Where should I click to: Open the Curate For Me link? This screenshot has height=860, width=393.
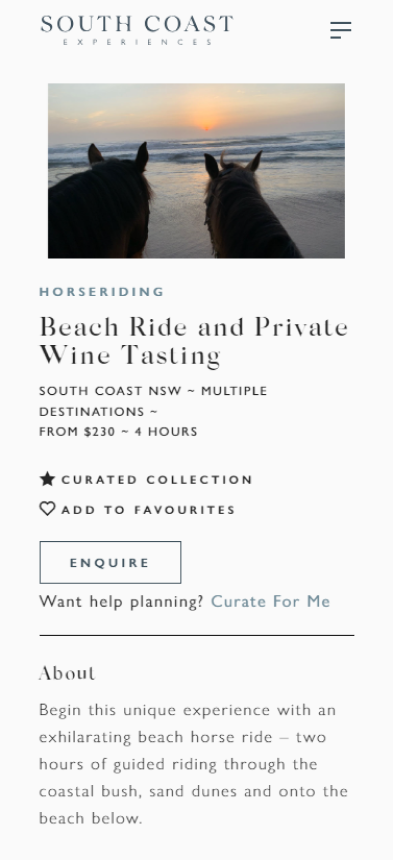(x=270, y=601)
